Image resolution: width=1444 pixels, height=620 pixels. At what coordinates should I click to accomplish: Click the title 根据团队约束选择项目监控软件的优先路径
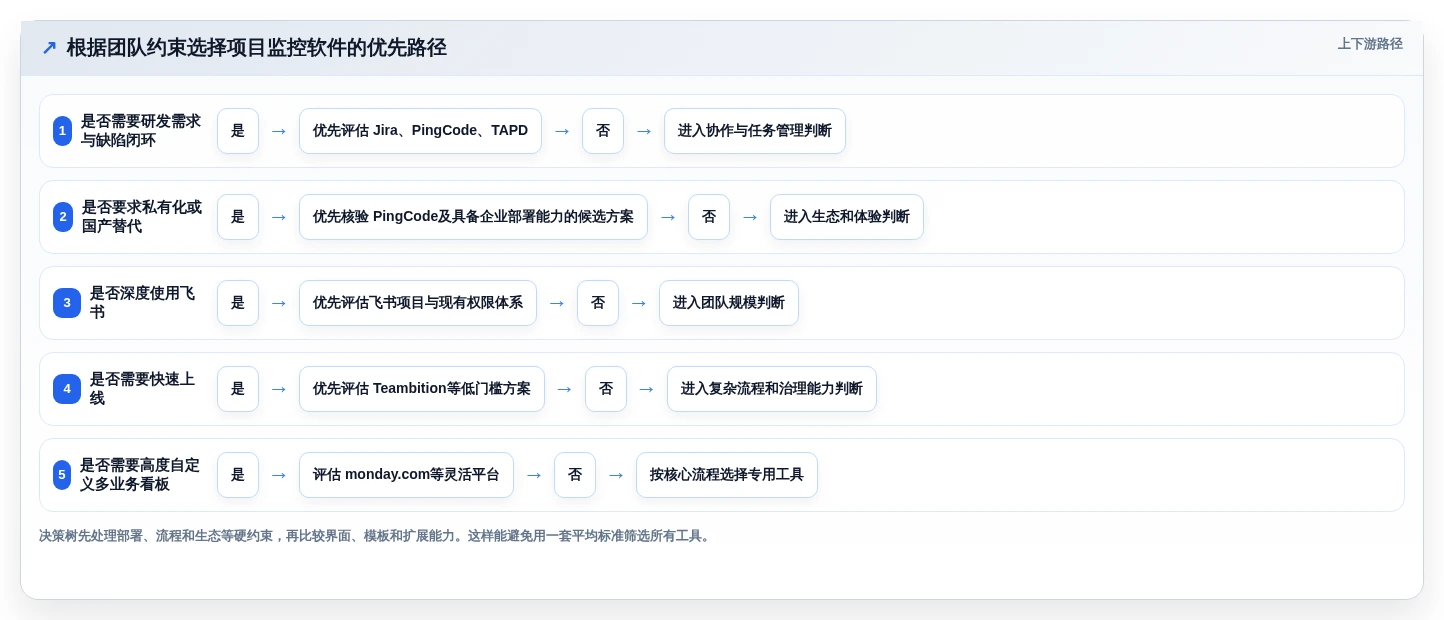(x=257, y=48)
